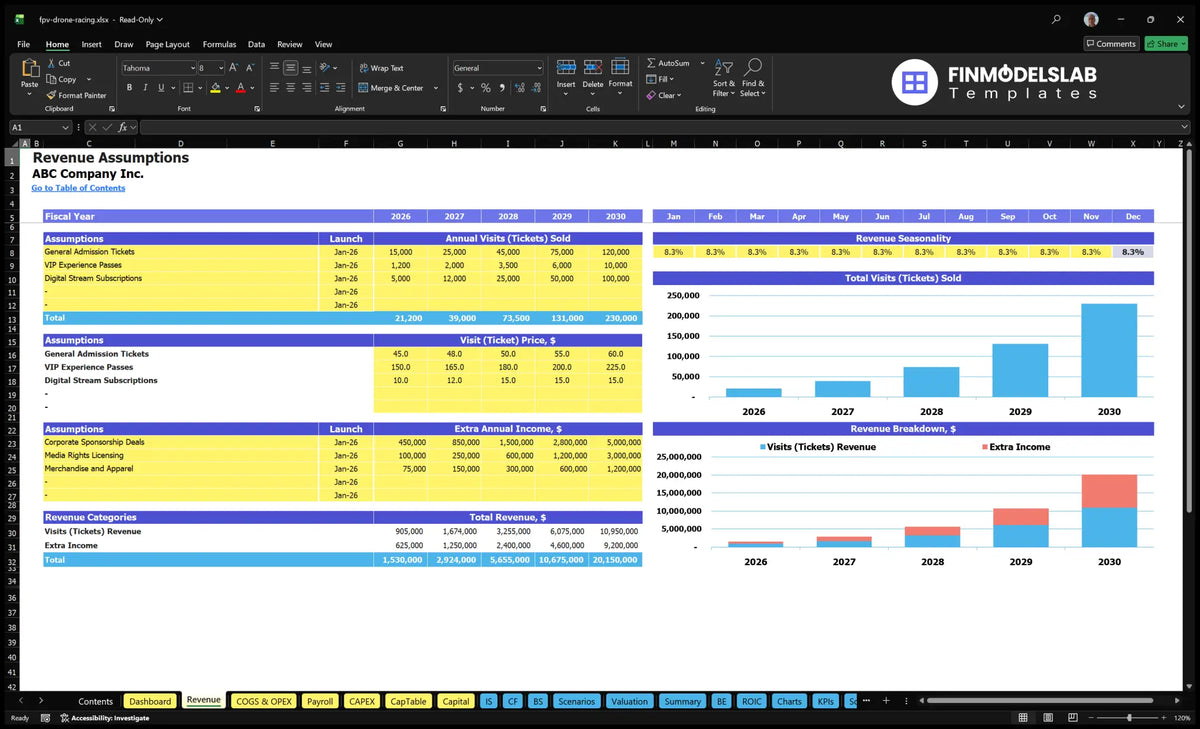Open the Home ribbon tab
This screenshot has height=729, width=1200.
57,44
